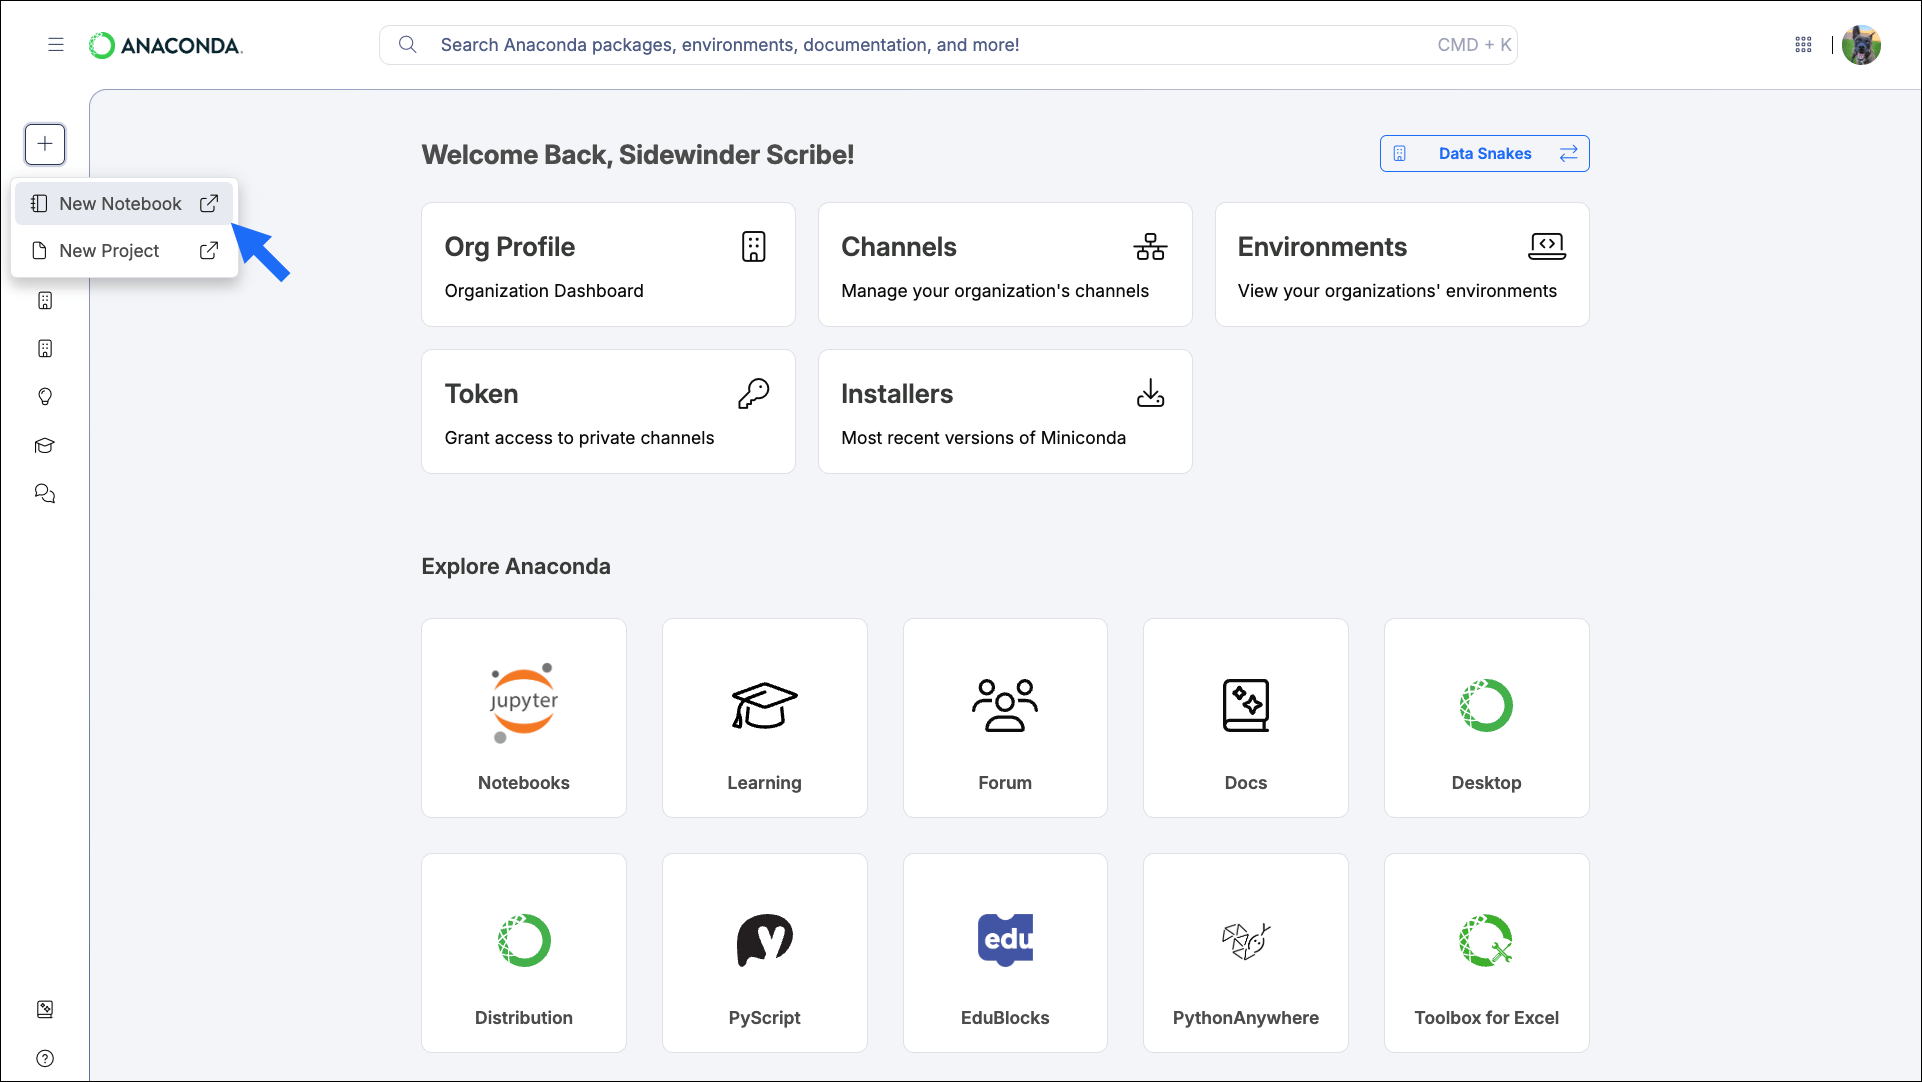The image size is (1922, 1082).
Task: Click the plus create-new button
Action: pos(45,144)
